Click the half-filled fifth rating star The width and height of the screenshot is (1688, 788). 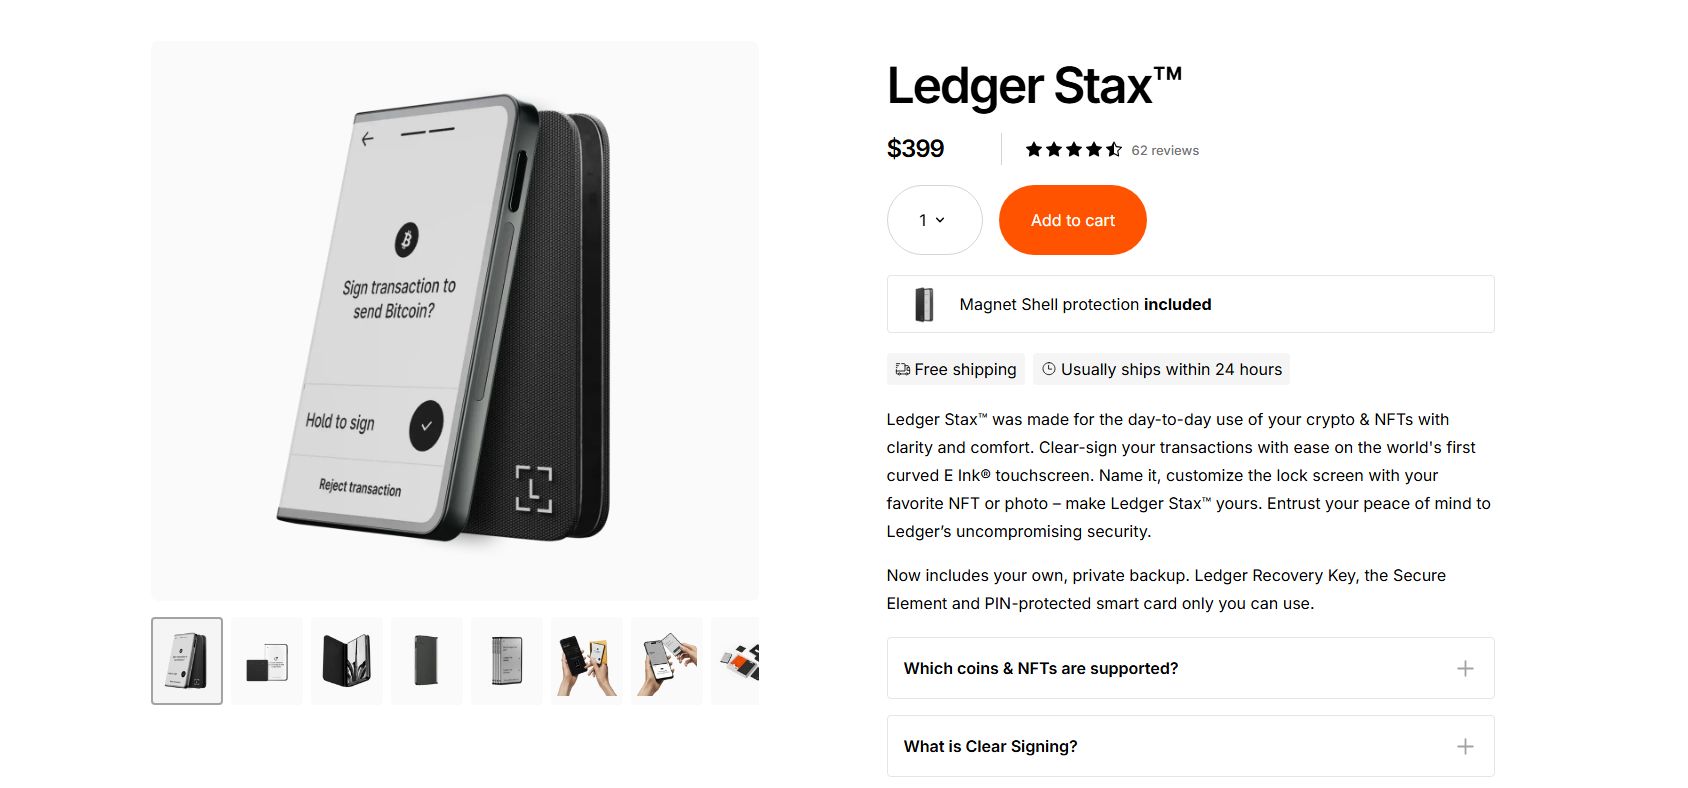[x=1114, y=148]
